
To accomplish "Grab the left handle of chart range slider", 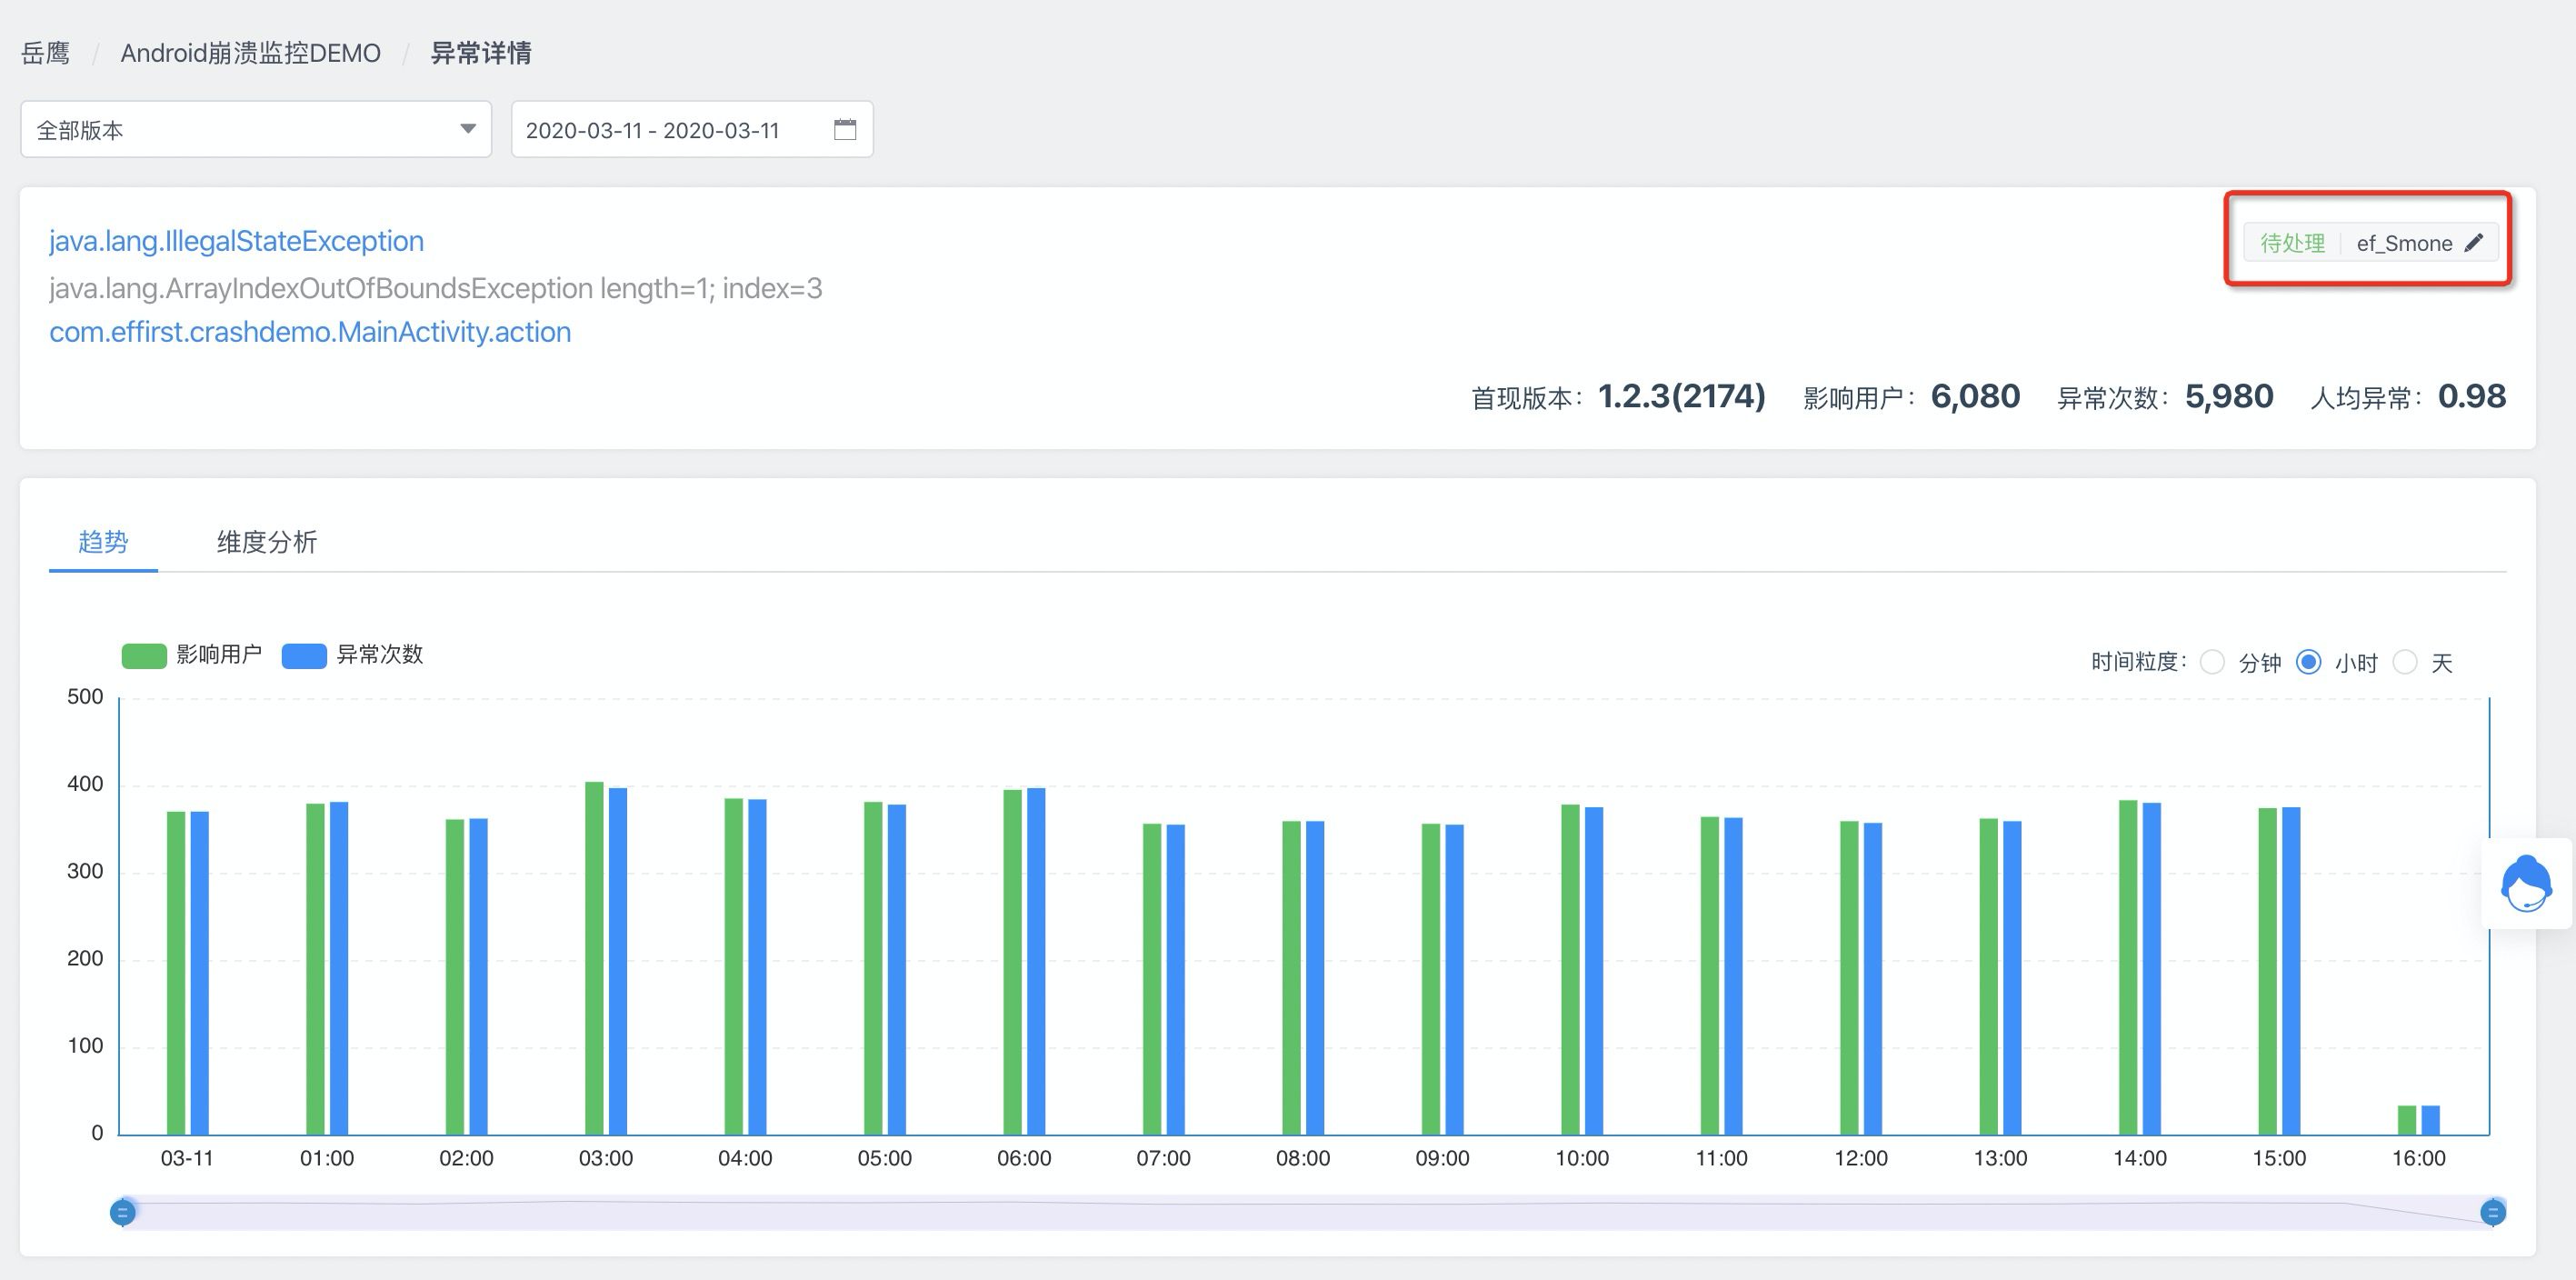I will point(123,1213).
